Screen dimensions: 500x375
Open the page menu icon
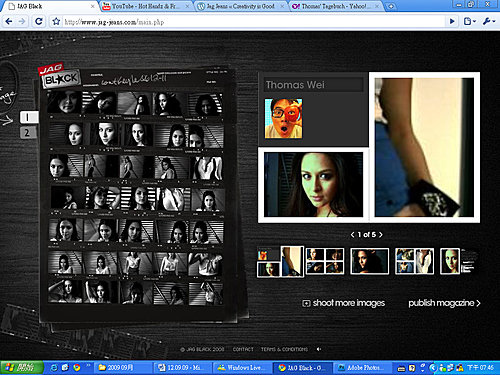point(469,21)
